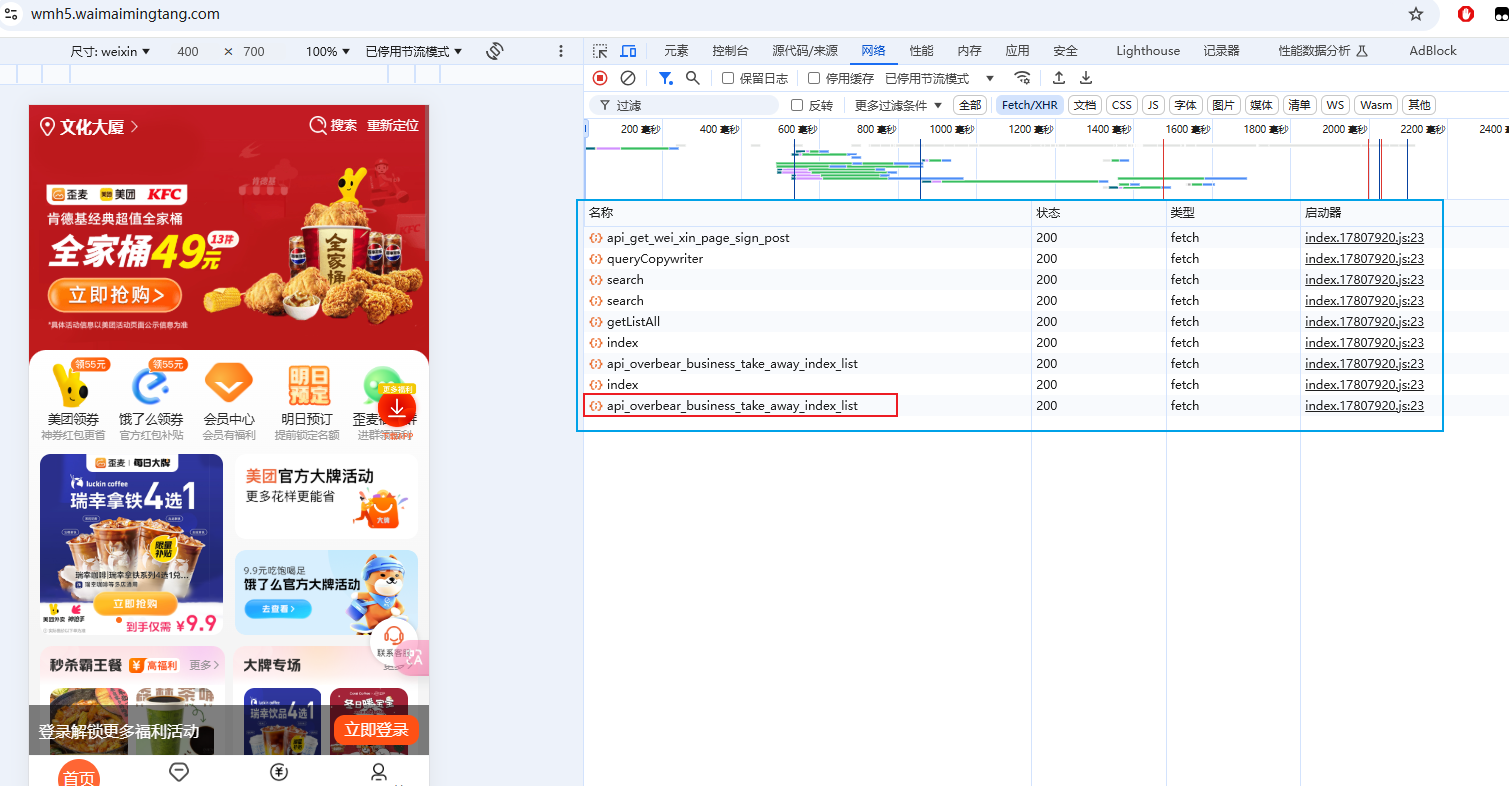
Task: Tap the yuan-coin bottom navigation icon
Action: click(279, 772)
